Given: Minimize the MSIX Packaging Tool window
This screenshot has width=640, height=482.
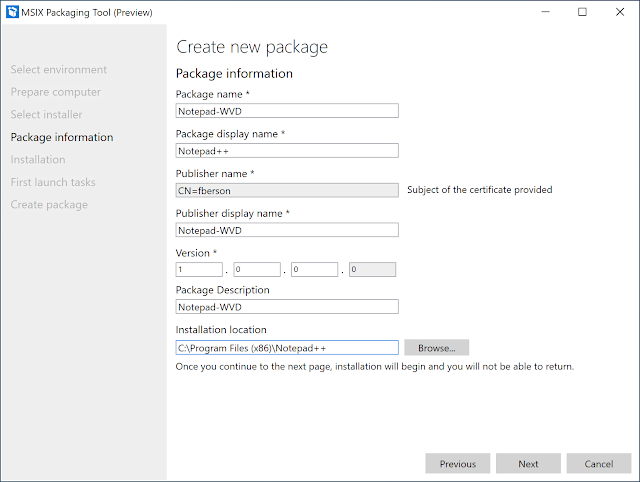Looking at the screenshot, I should click(x=545, y=12).
